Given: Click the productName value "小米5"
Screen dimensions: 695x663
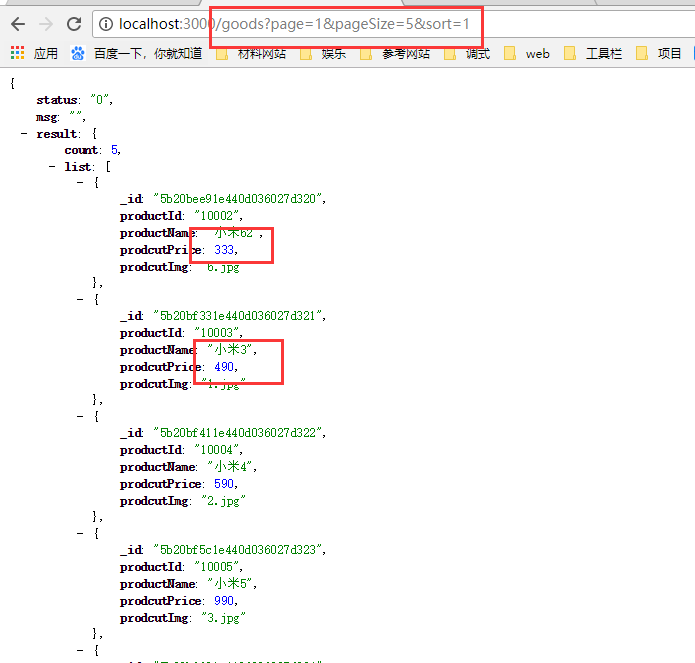Looking at the screenshot, I should tap(230, 584).
